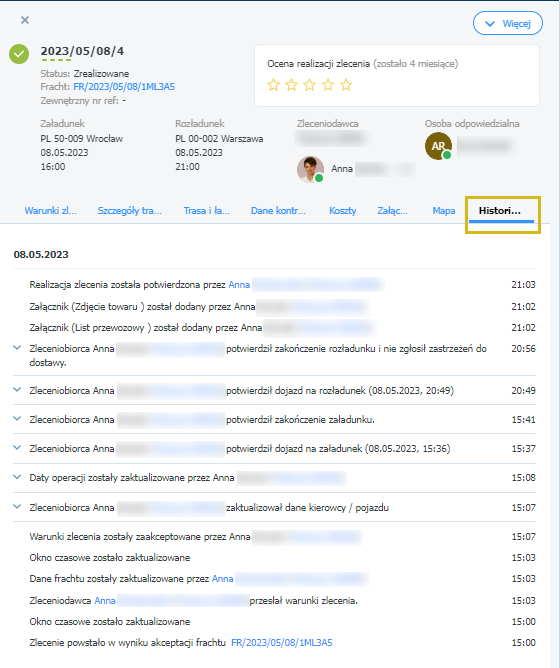The height and width of the screenshot is (668, 560).
Task: Expand the loading completion entry at 15:41
Action: [x=17, y=419]
